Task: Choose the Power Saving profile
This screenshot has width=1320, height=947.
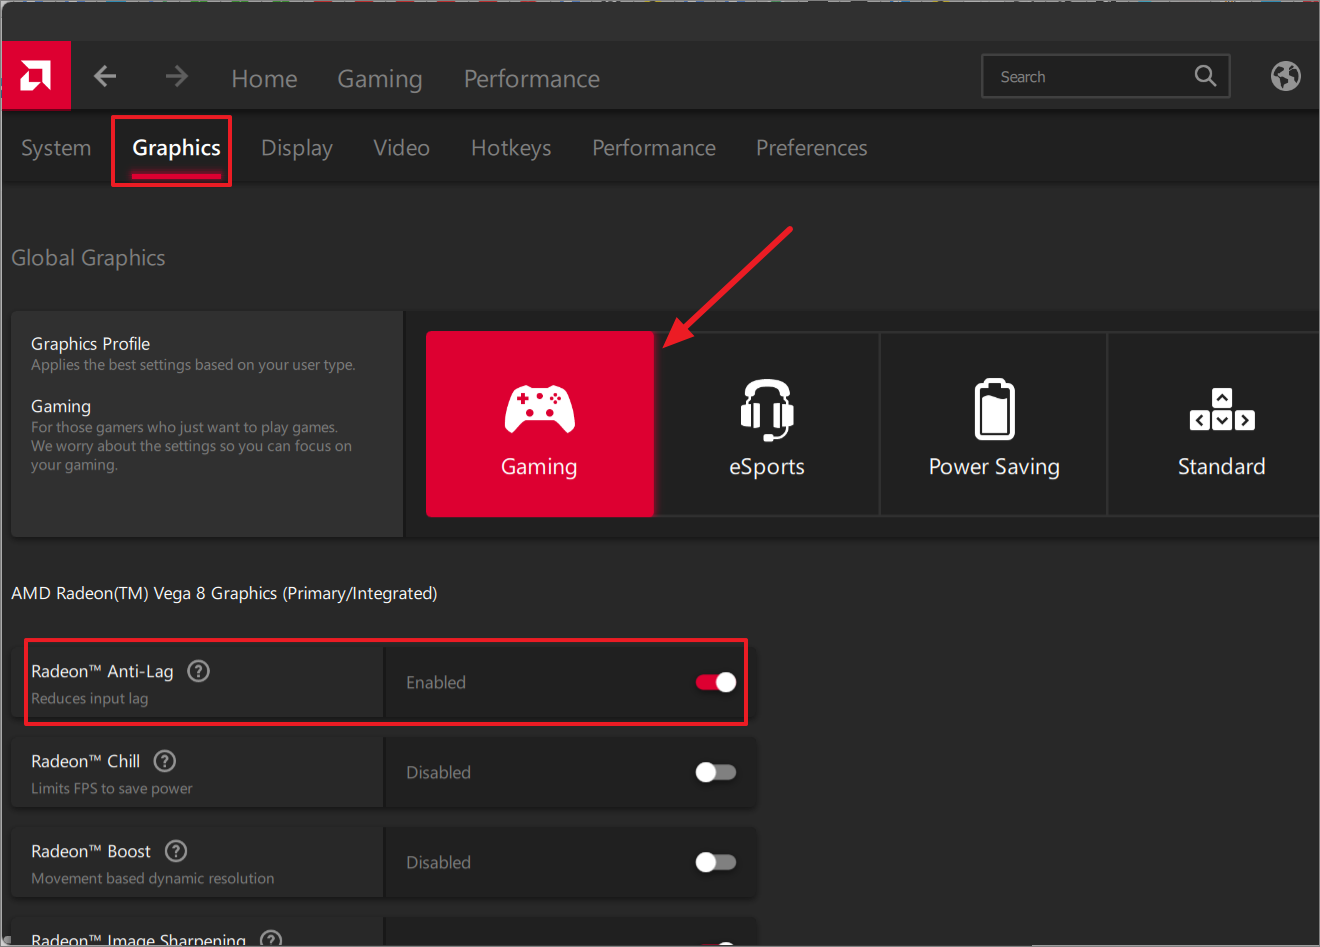Action: pos(994,424)
